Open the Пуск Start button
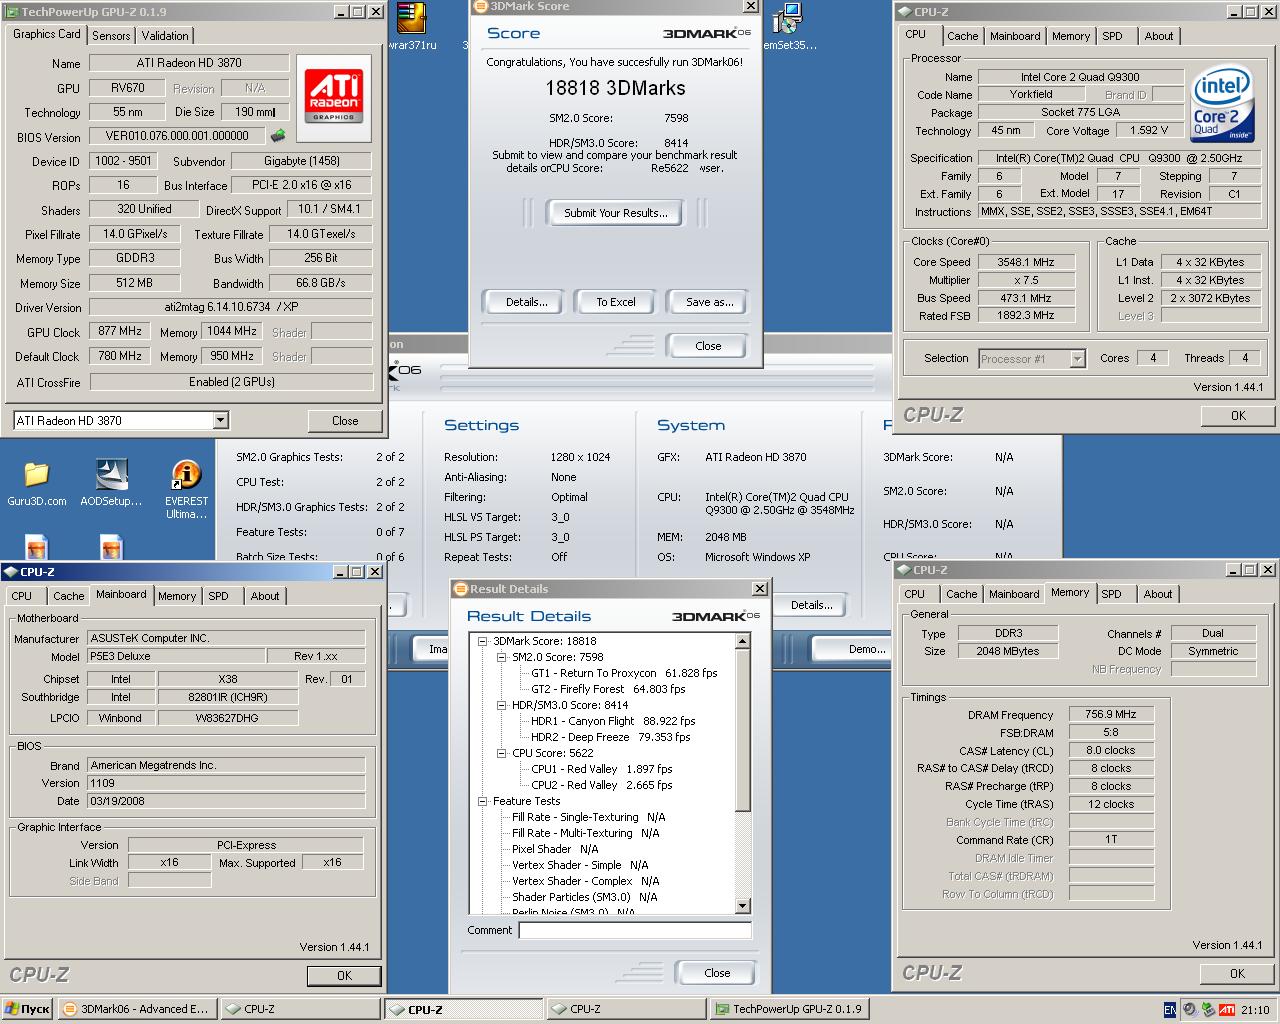The height and width of the screenshot is (1024, 1280). (x=27, y=1009)
